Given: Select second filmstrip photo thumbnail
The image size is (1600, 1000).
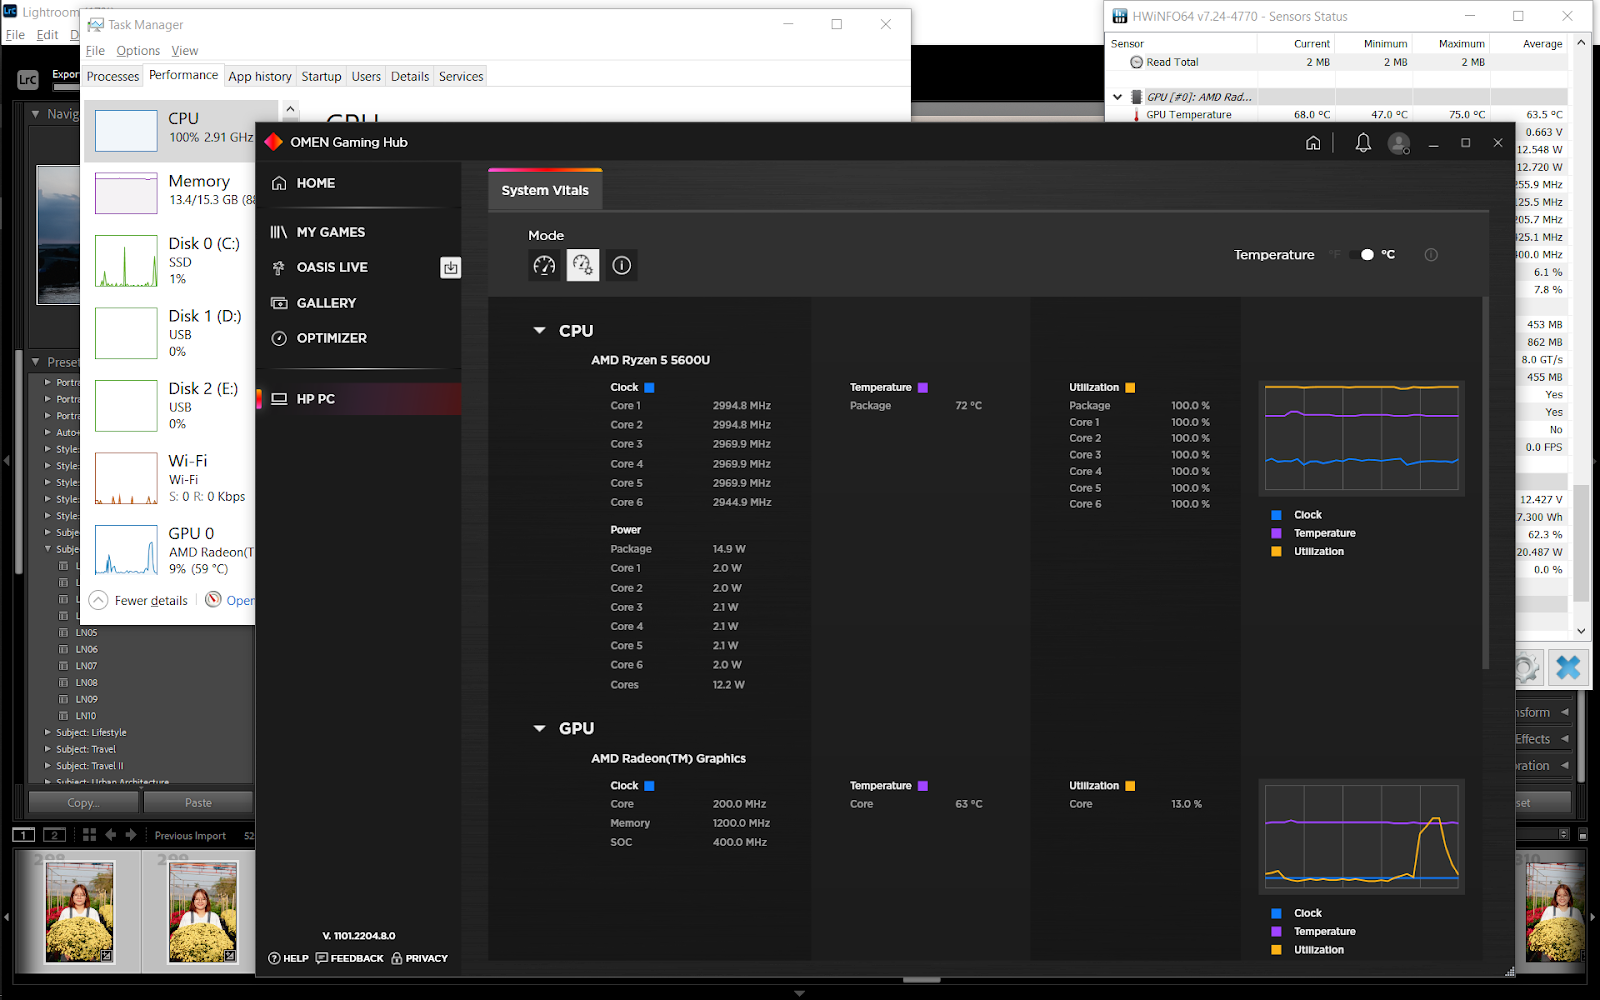Looking at the screenshot, I should [x=203, y=912].
